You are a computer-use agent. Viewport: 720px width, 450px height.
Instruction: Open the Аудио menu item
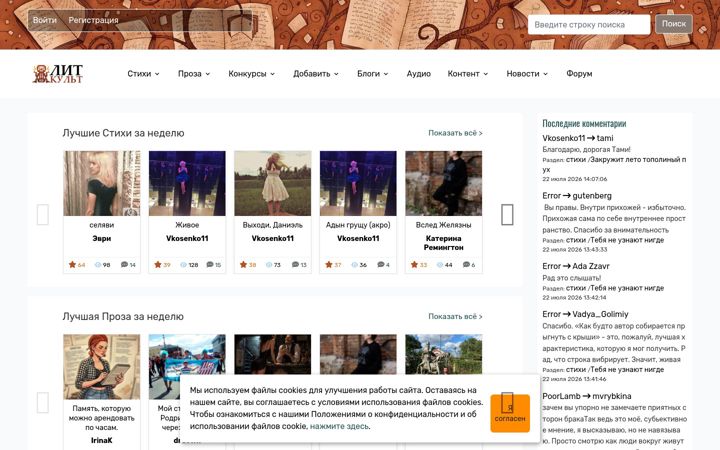pos(418,73)
